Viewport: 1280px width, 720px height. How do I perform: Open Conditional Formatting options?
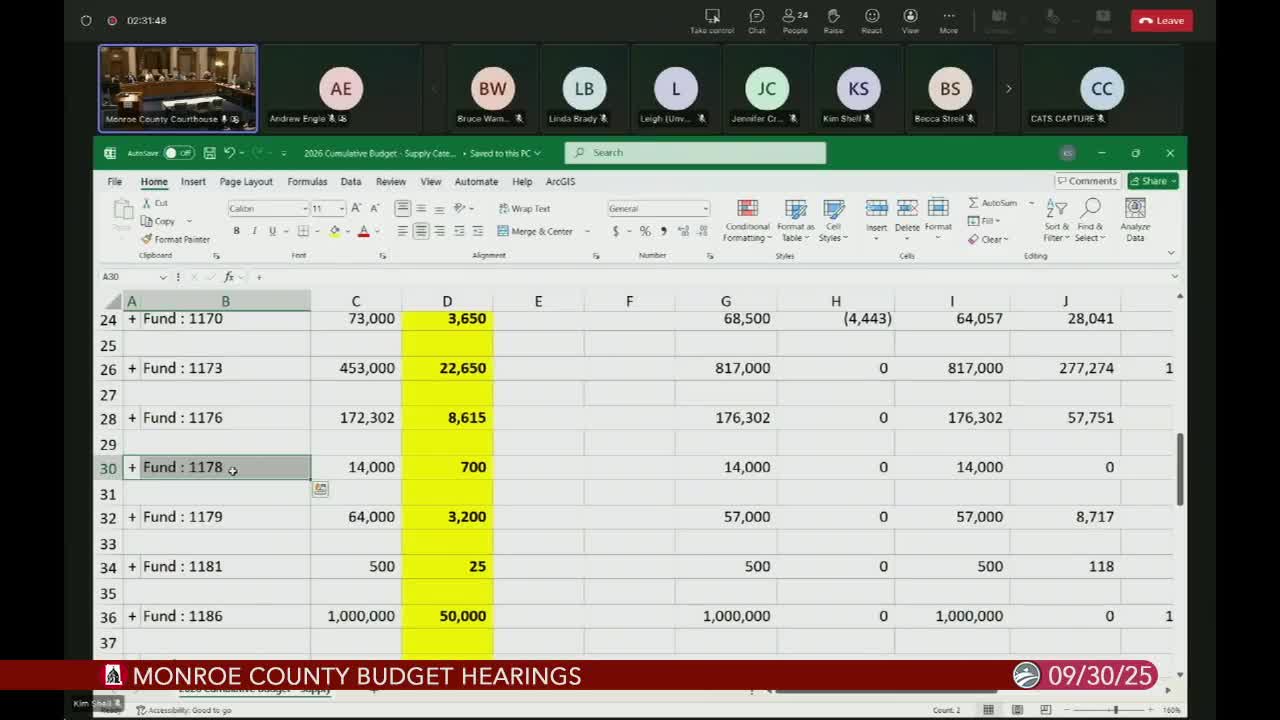[x=747, y=220]
